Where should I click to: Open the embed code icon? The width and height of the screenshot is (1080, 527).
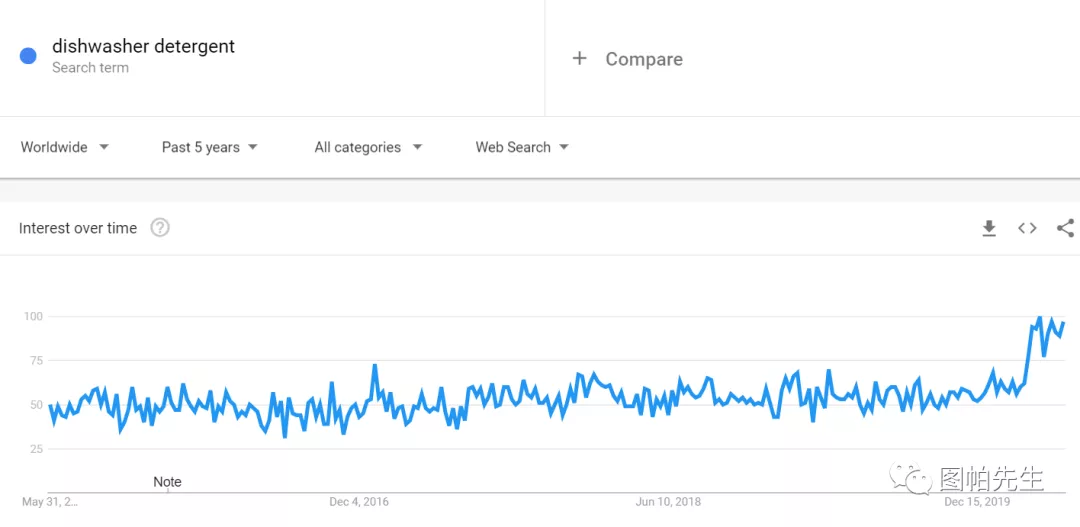pos(1027,228)
